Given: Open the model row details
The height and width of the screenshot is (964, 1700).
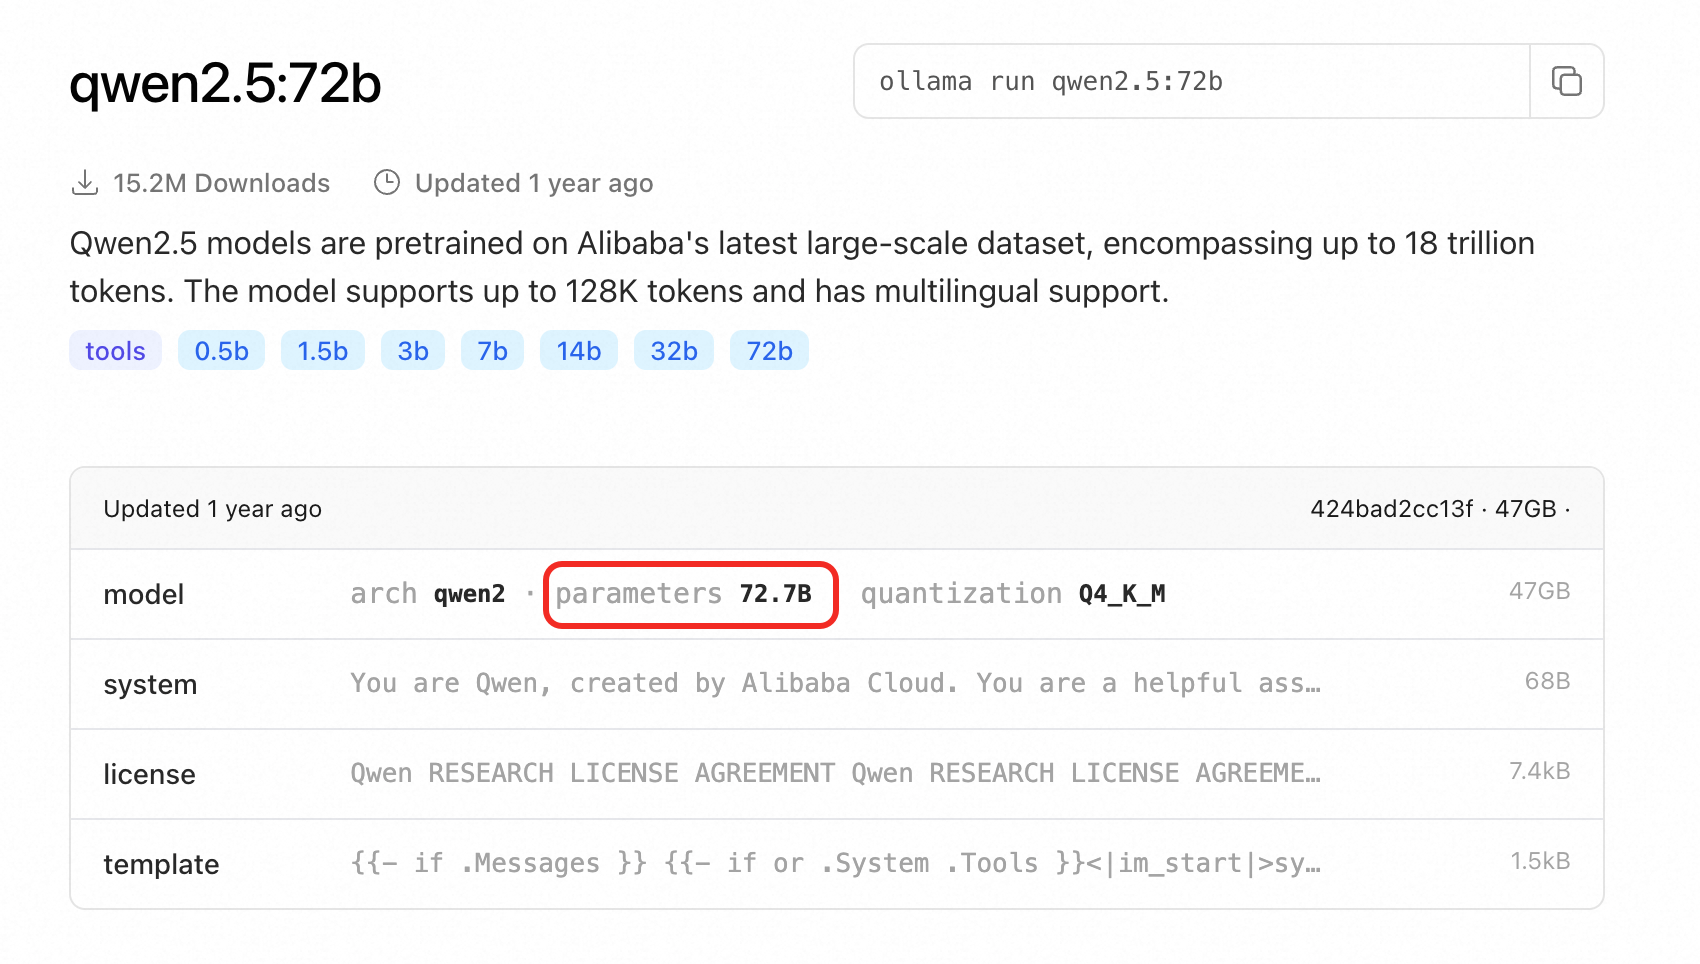Looking at the screenshot, I should (x=837, y=594).
